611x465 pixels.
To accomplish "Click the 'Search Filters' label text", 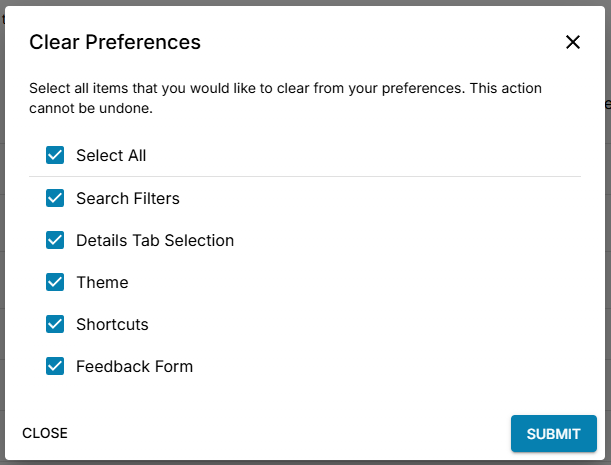I will pyautogui.click(x=128, y=198).
